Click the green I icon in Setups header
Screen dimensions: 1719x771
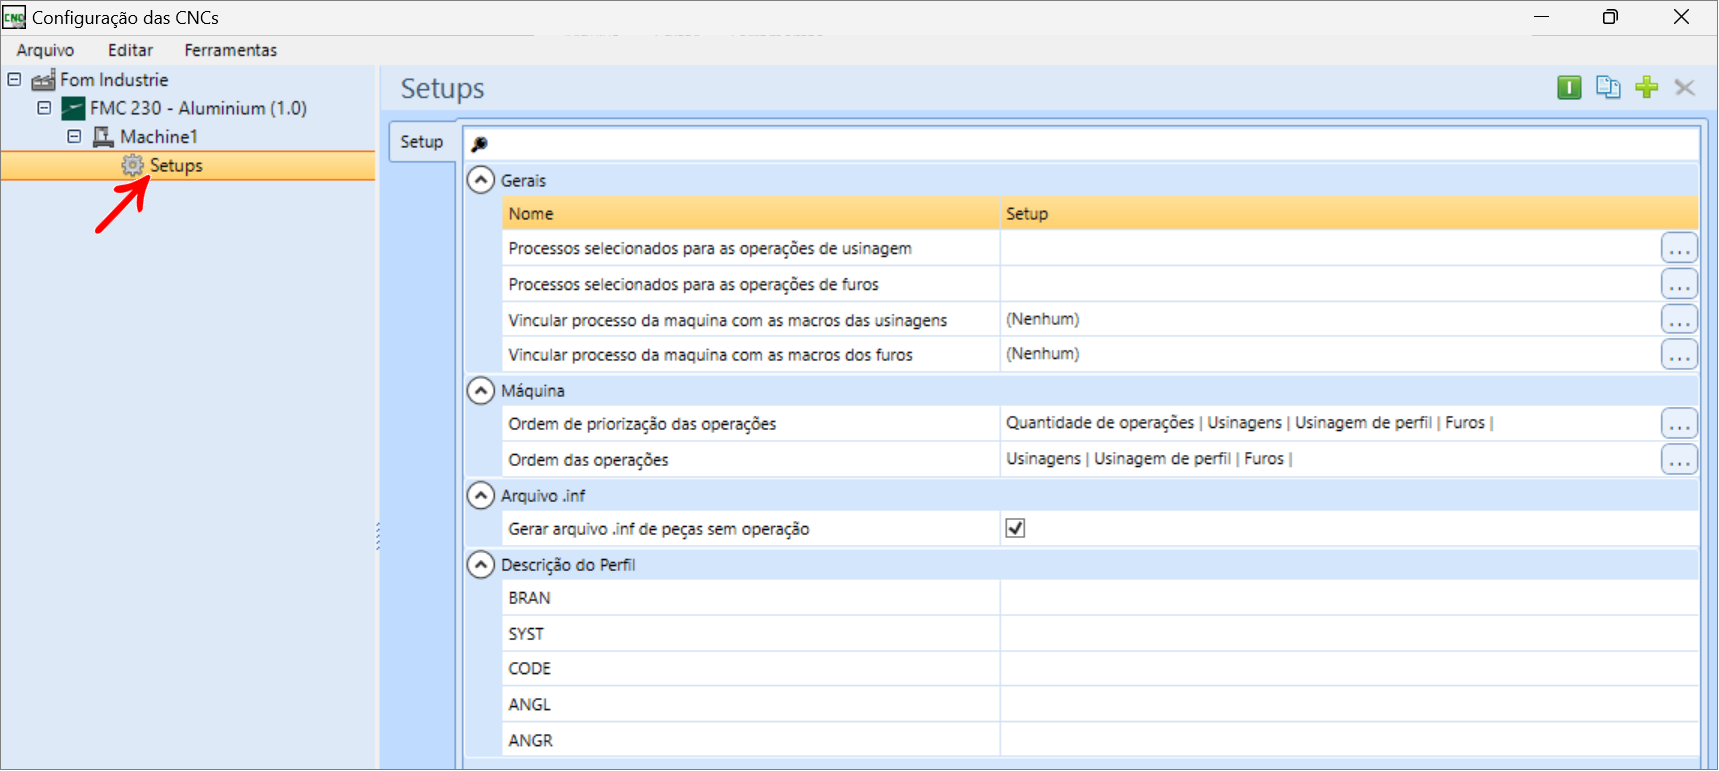pyautogui.click(x=1568, y=88)
